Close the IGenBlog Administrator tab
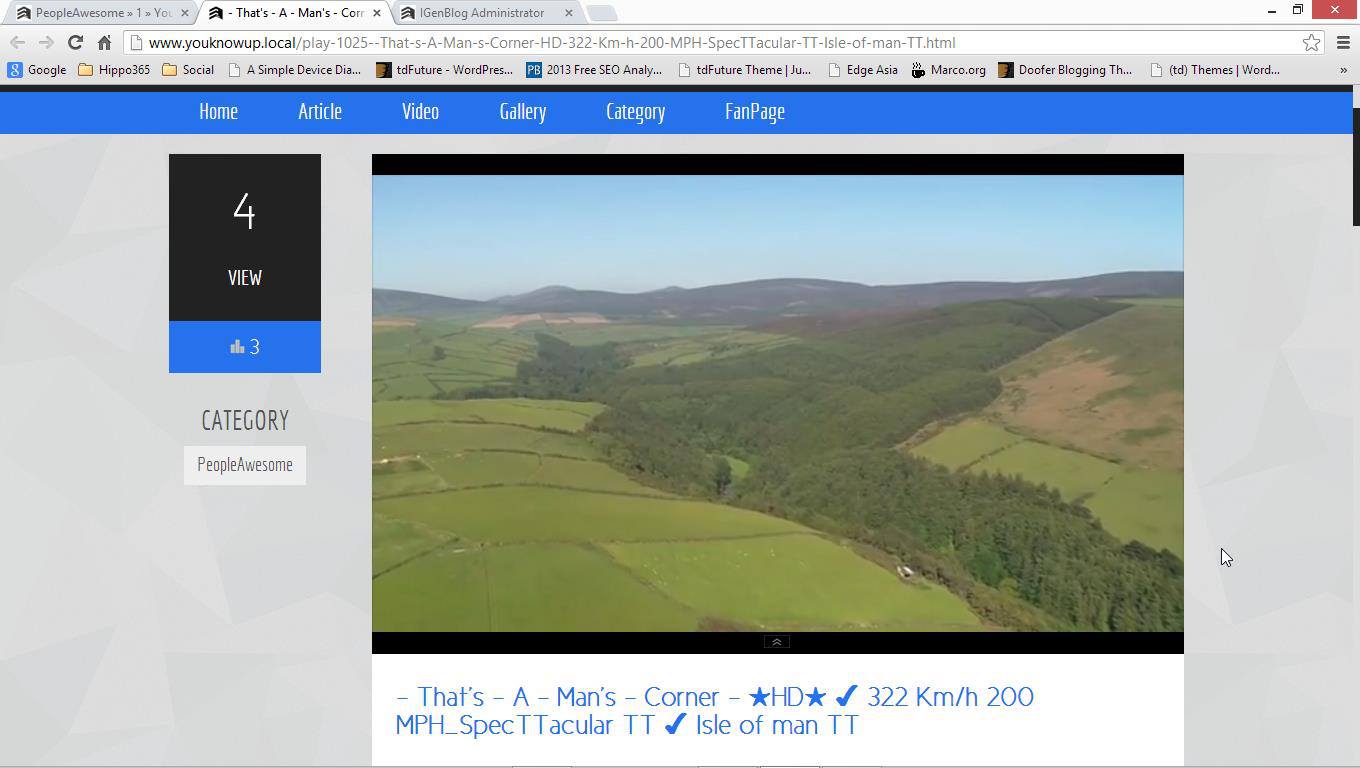The height and width of the screenshot is (768, 1360). point(568,13)
